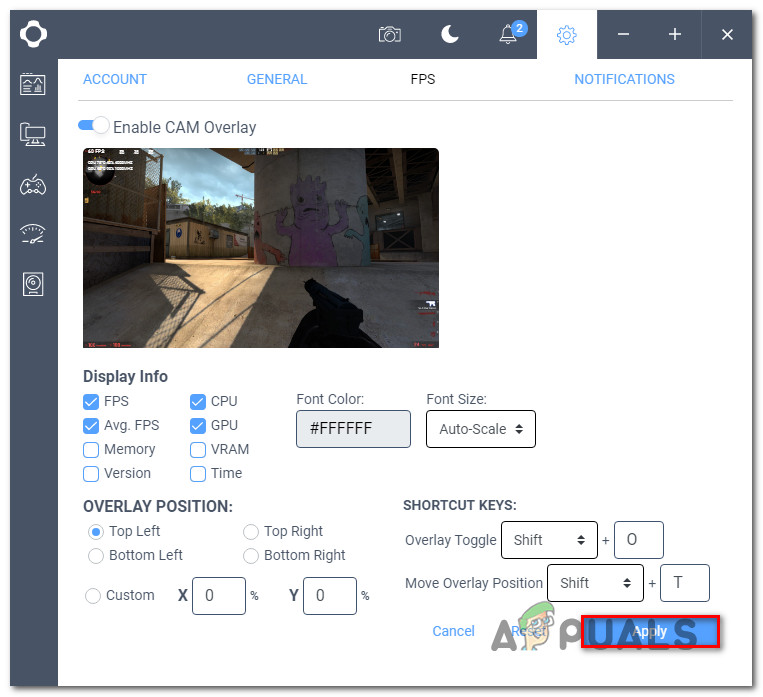Open the settings gear icon

coord(566,35)
